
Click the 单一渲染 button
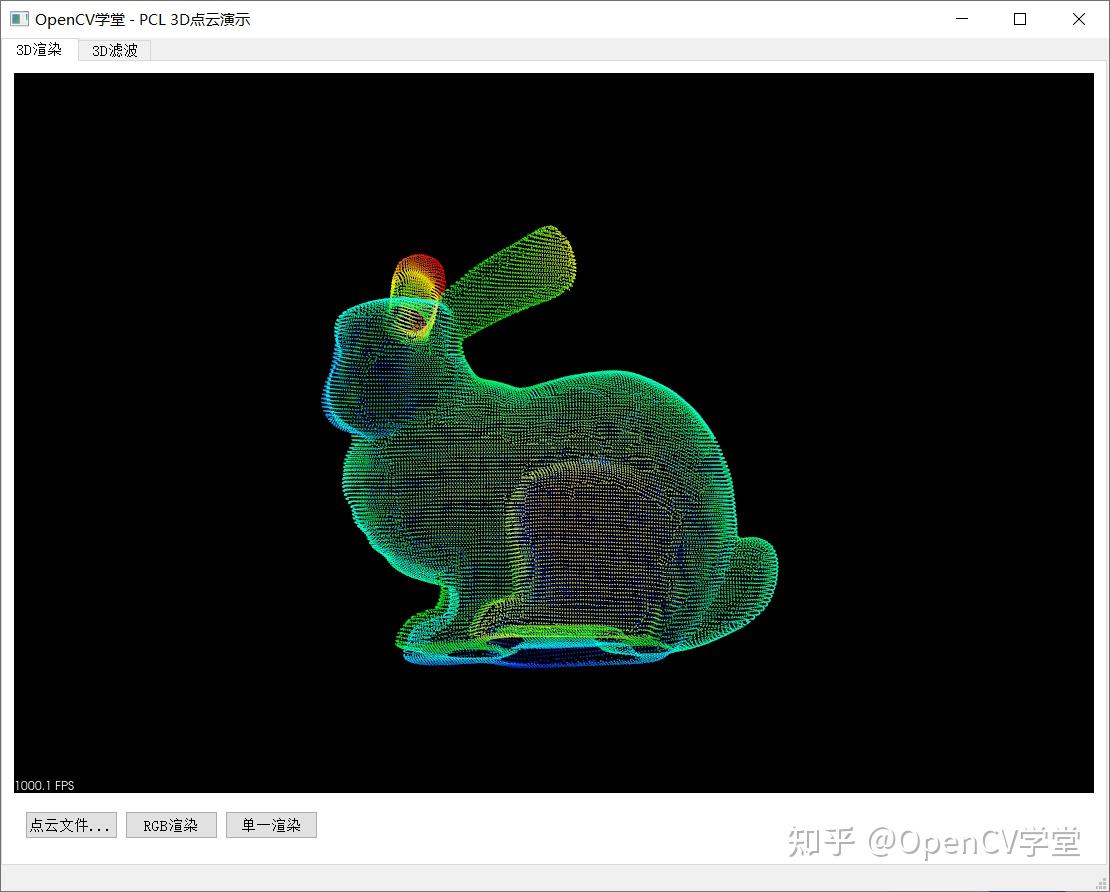tap(271, 824)
